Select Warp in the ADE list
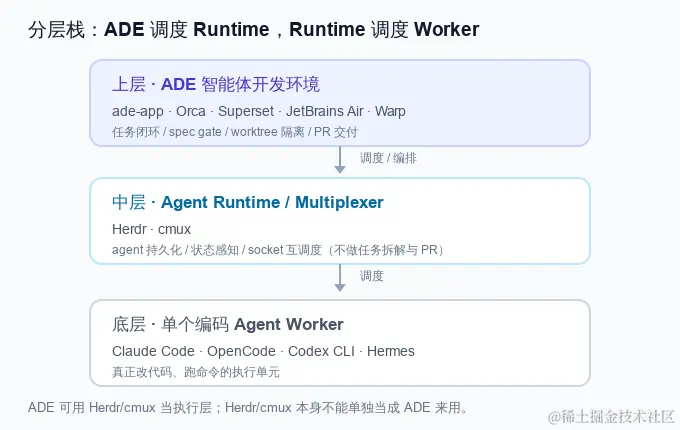Viewport: 680px width, 430px height. click(x=390, y=111)
